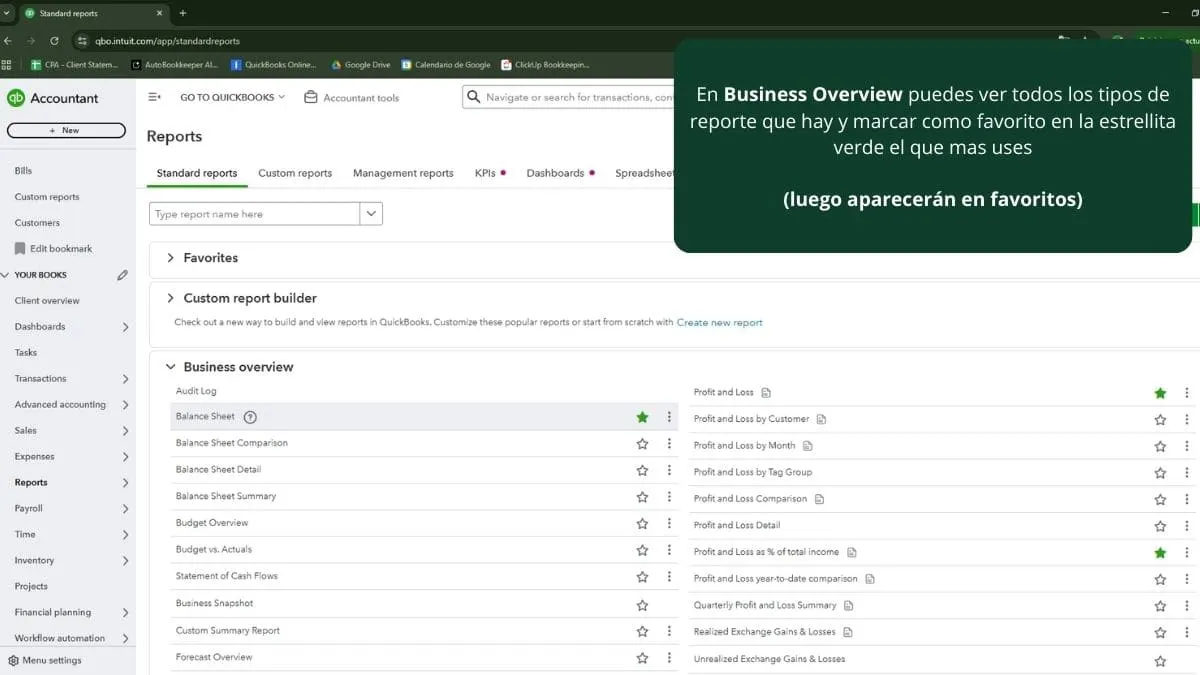Image resolution: width=1200 pixels, height=675 pixels.
Task: Reload the browser page
Action: click(54, 41)
